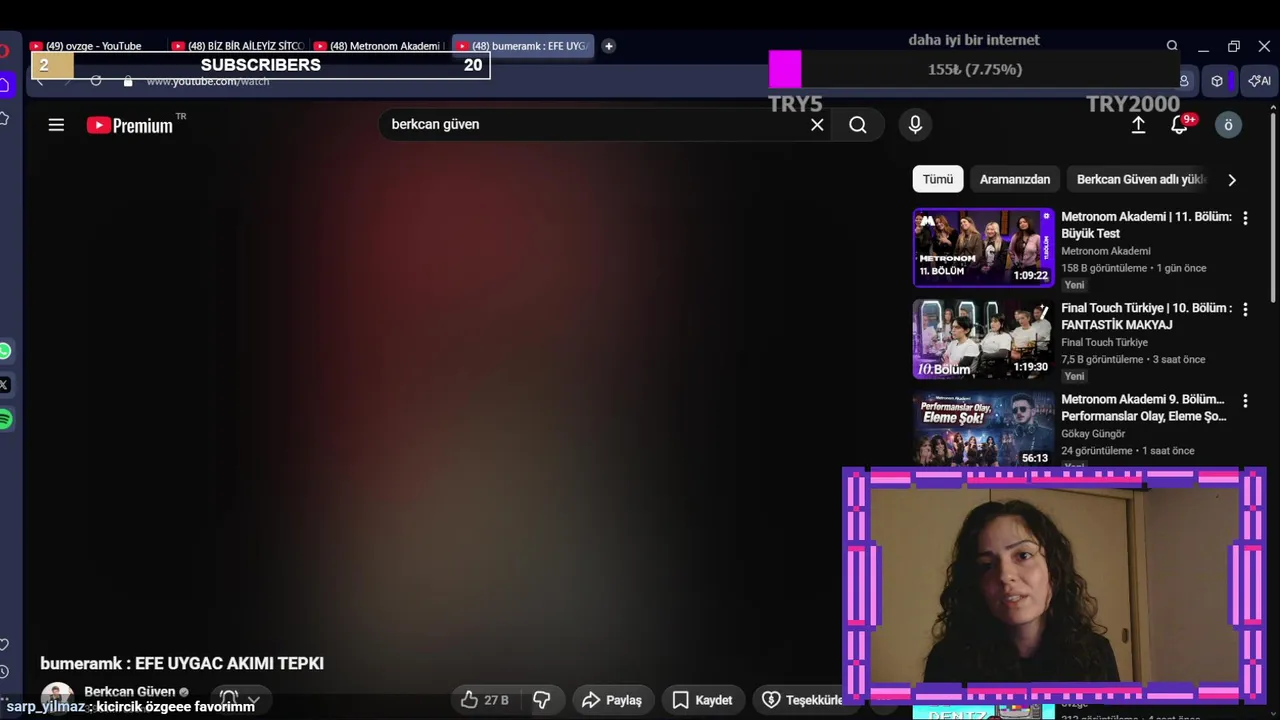Click the Paylaş share button
The width and height of the screenshot is (1280, 720).
pos(611,700)
